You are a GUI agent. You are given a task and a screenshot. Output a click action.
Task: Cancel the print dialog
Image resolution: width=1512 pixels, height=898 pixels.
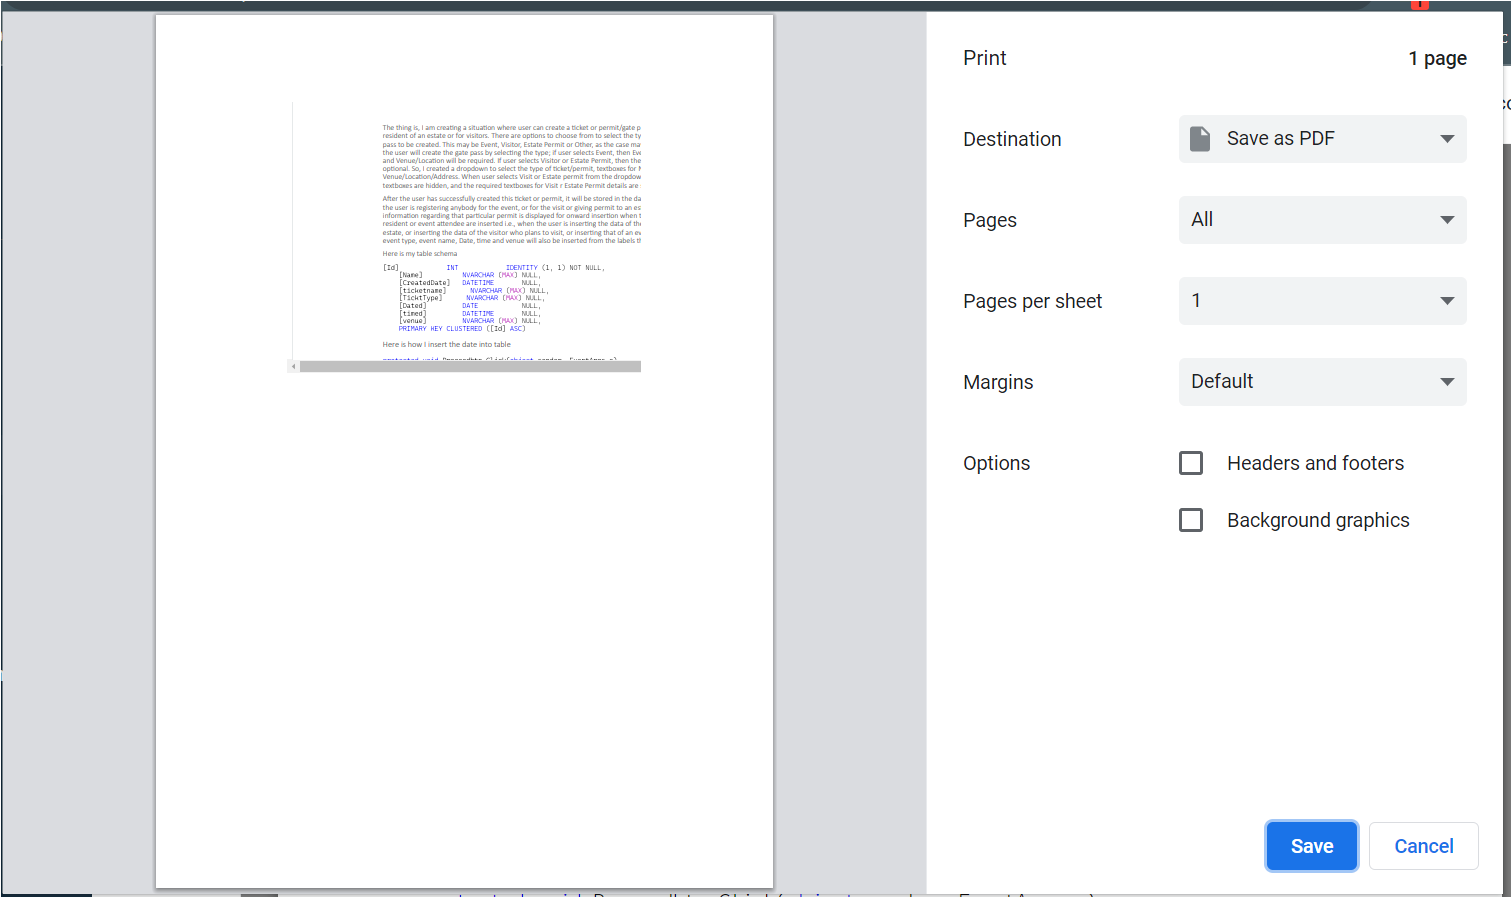1424,846
